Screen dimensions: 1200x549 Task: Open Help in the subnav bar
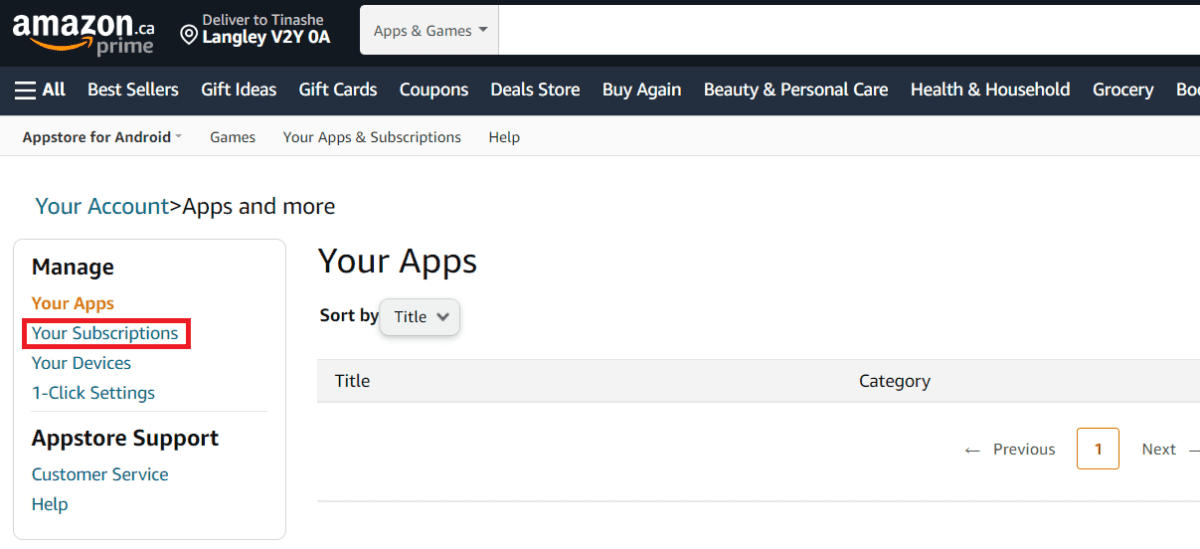tap(504, 137)
